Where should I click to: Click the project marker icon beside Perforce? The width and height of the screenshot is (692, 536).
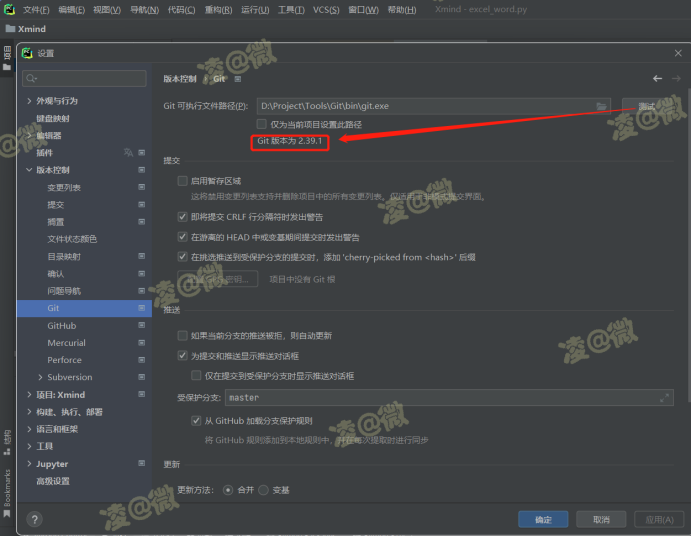142,360
